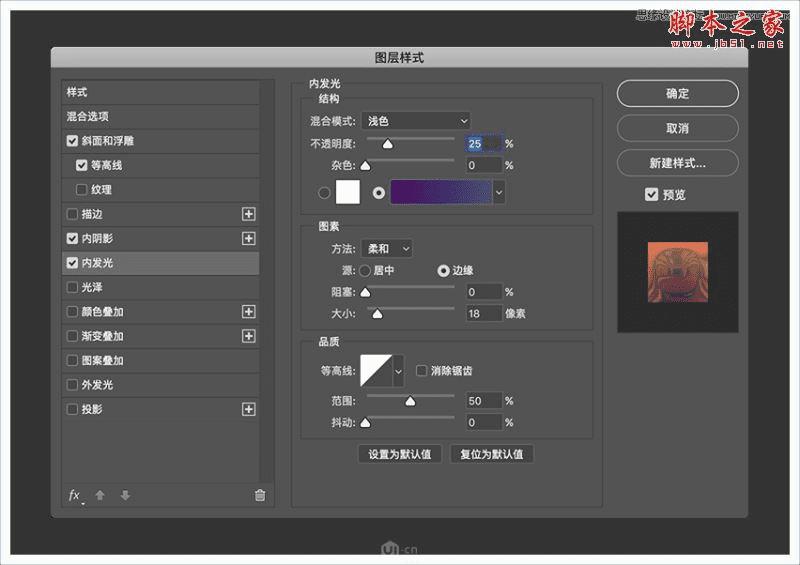This screenshot has width=800, height=565.
Task: Enable the 纹理 checkbox
Action: (x=82, y=190)
